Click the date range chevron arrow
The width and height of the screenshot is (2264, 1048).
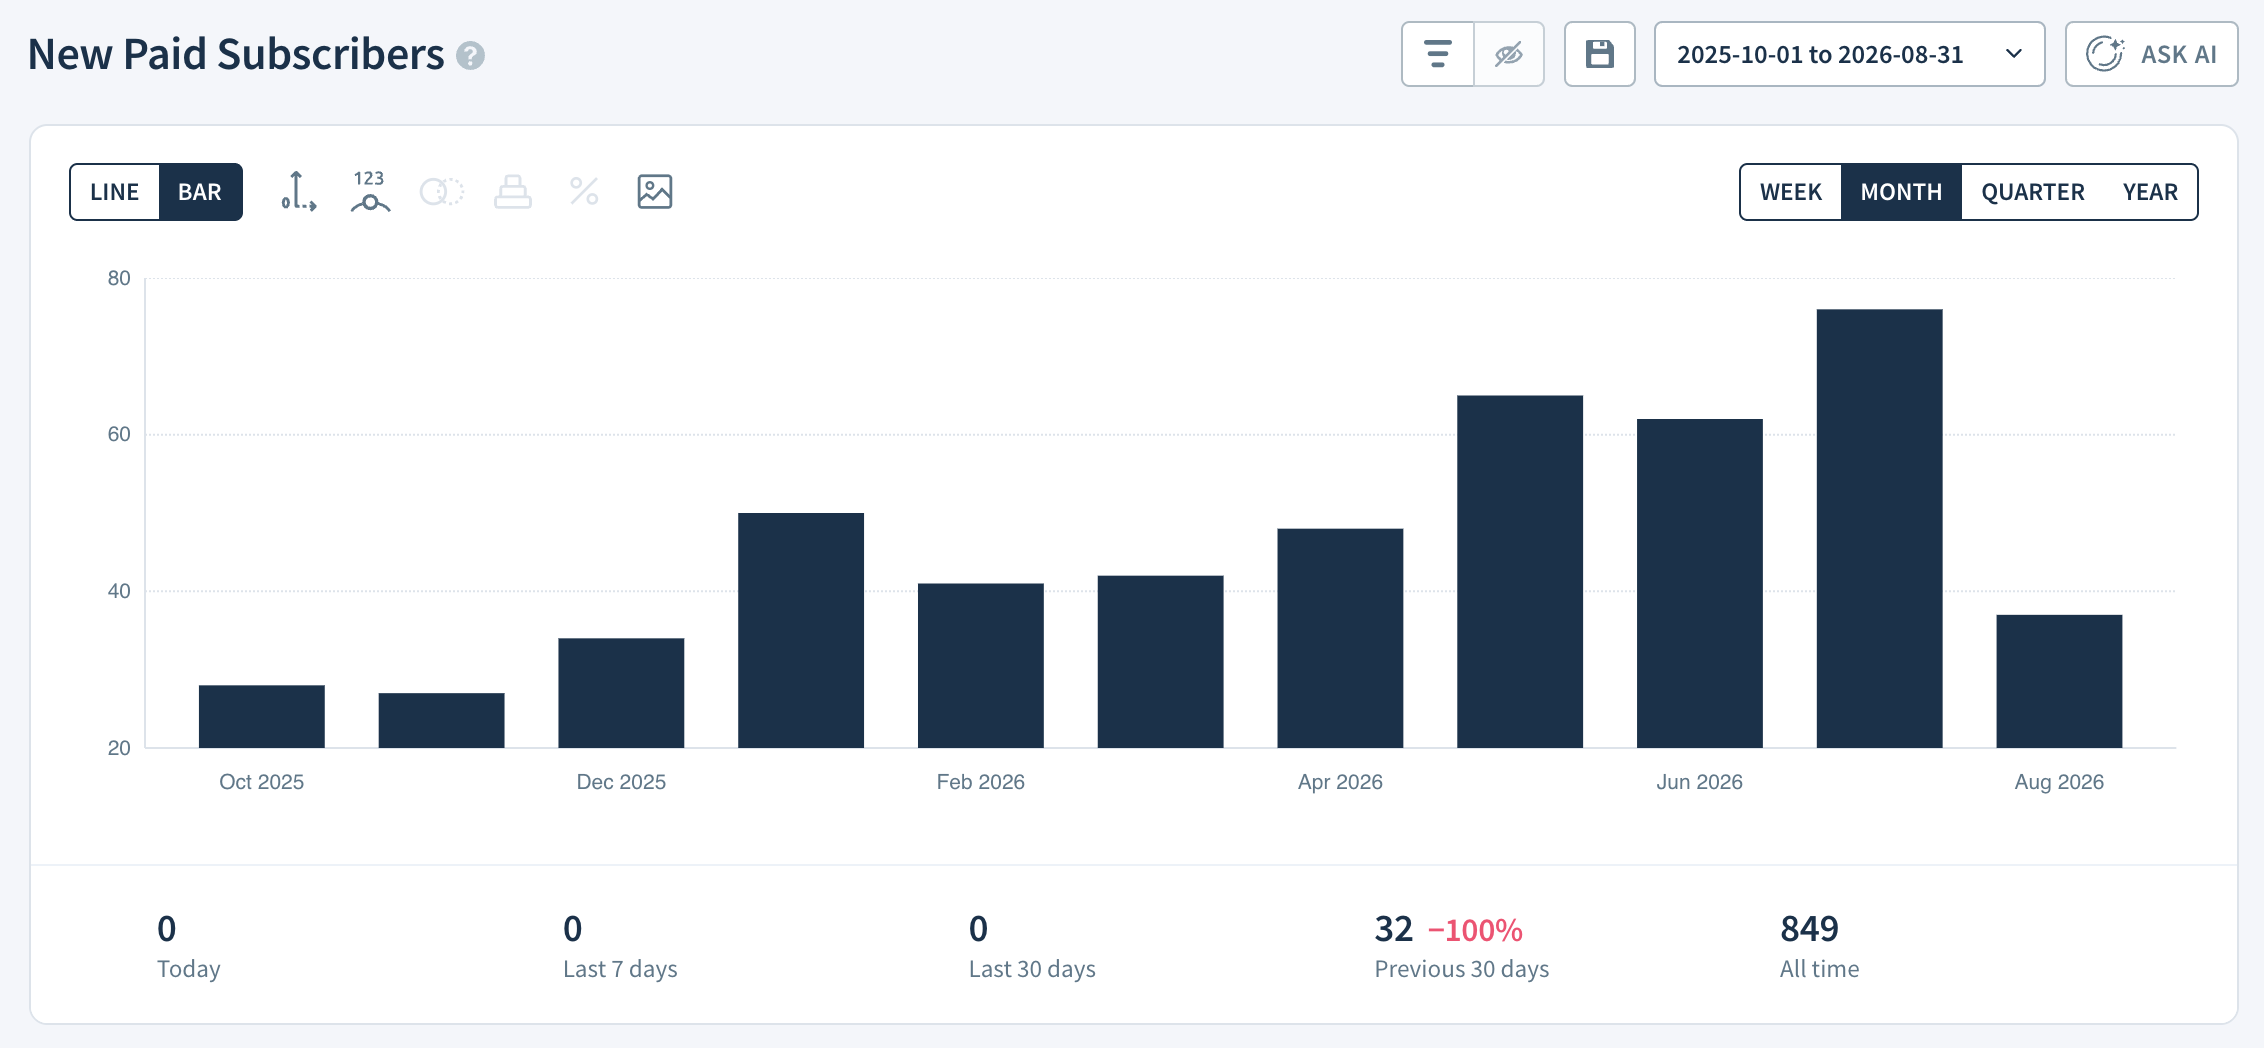pyautogui.click(x=2014, y=54)
